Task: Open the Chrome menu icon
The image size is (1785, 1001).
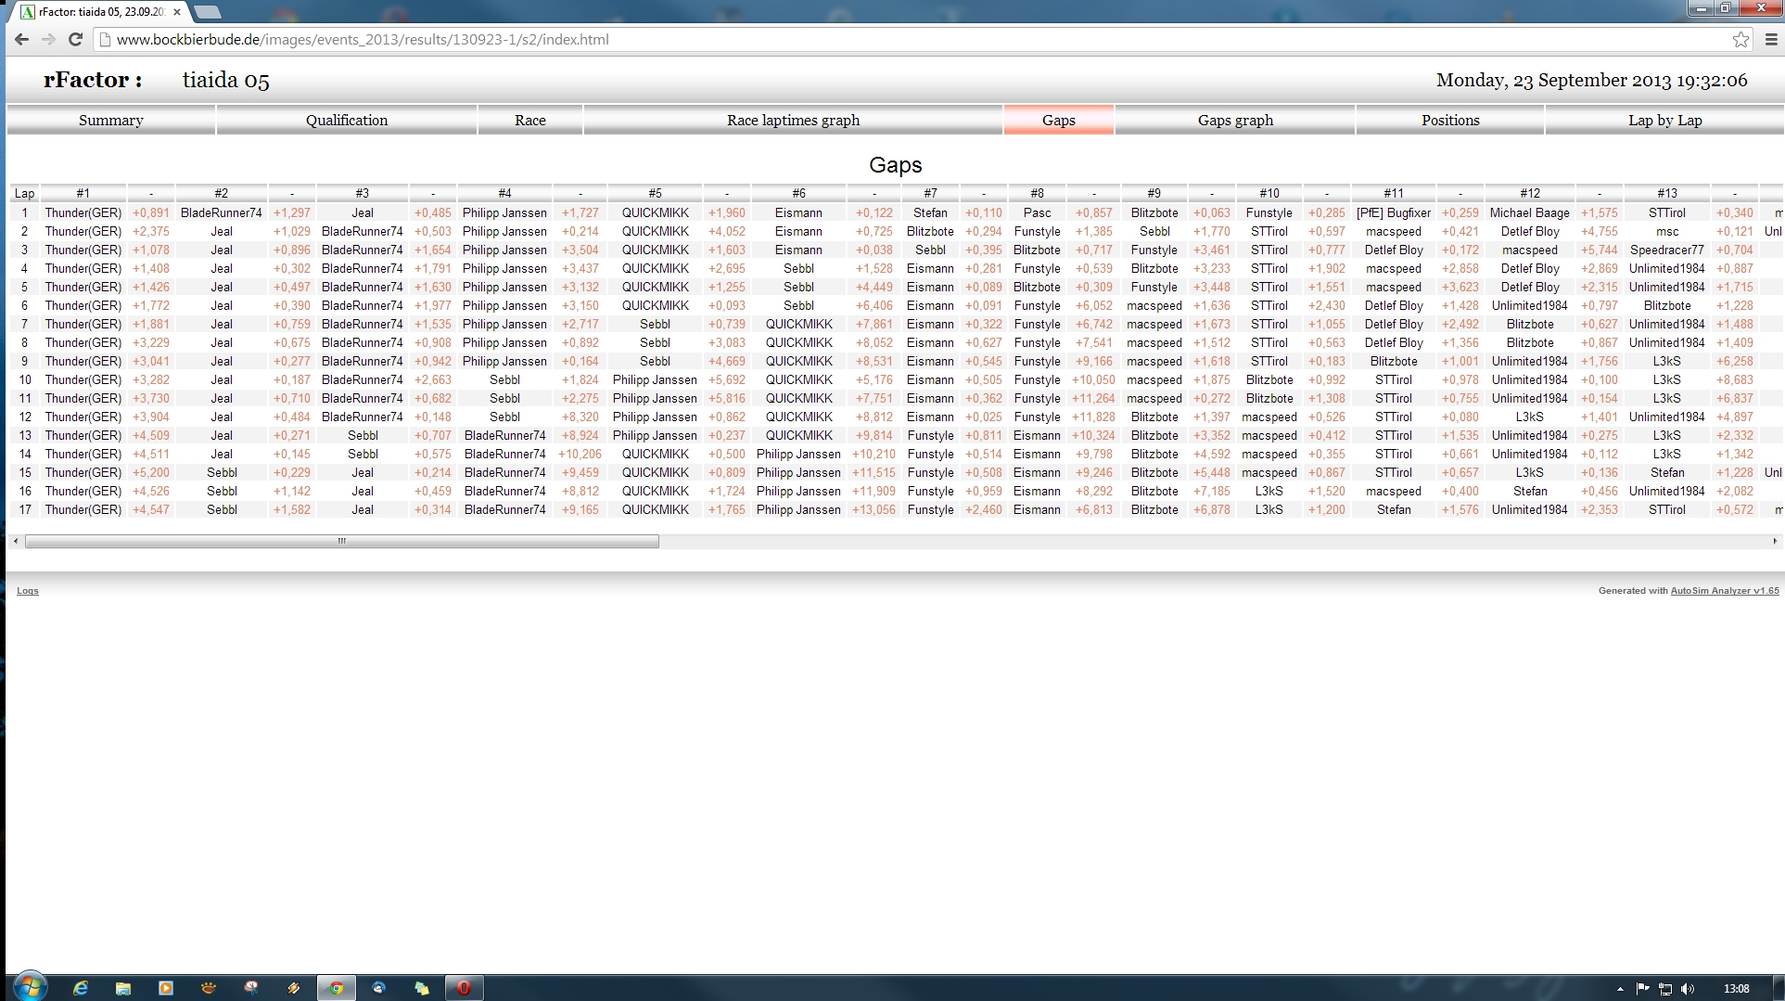Action: point(1771,40)
